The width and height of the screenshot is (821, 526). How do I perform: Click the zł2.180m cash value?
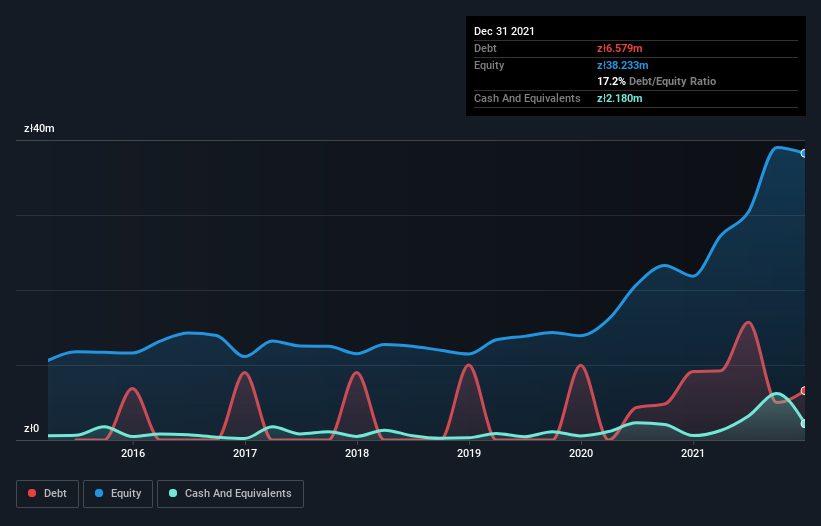pos(619,98)
